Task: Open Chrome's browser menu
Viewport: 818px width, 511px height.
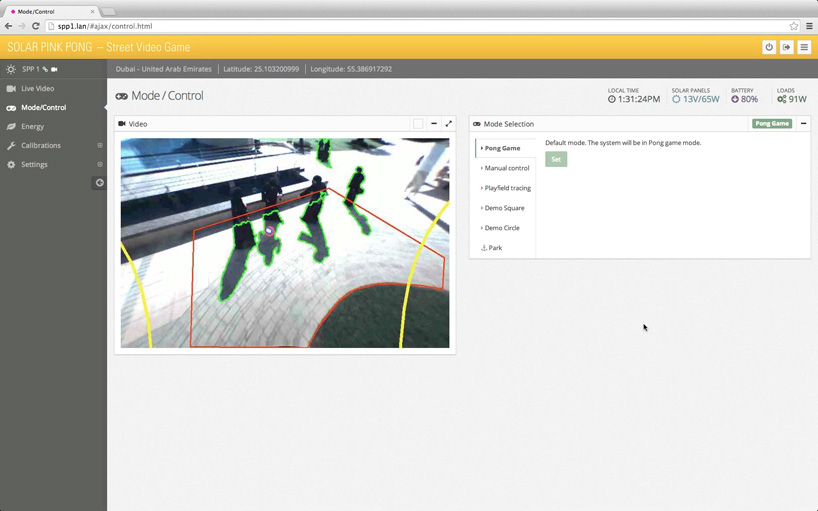Action: pyautogui.click(x=809, y=26)
